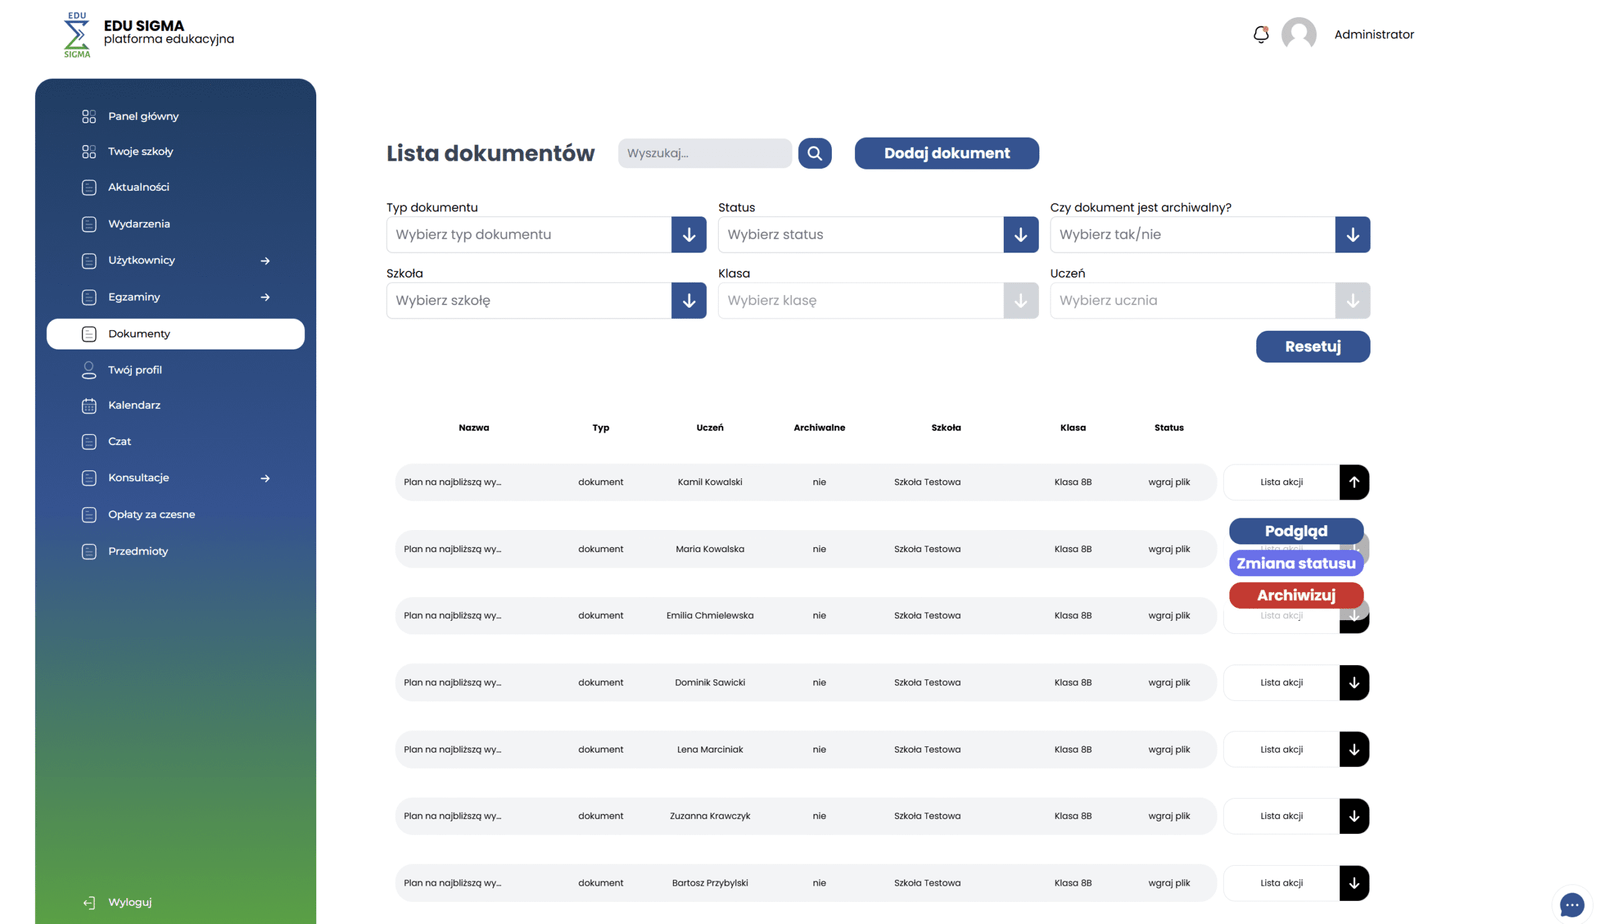Click the Resetuj filters button
Viewport: 1600px width, 924px height.
tap(1312, 347)
